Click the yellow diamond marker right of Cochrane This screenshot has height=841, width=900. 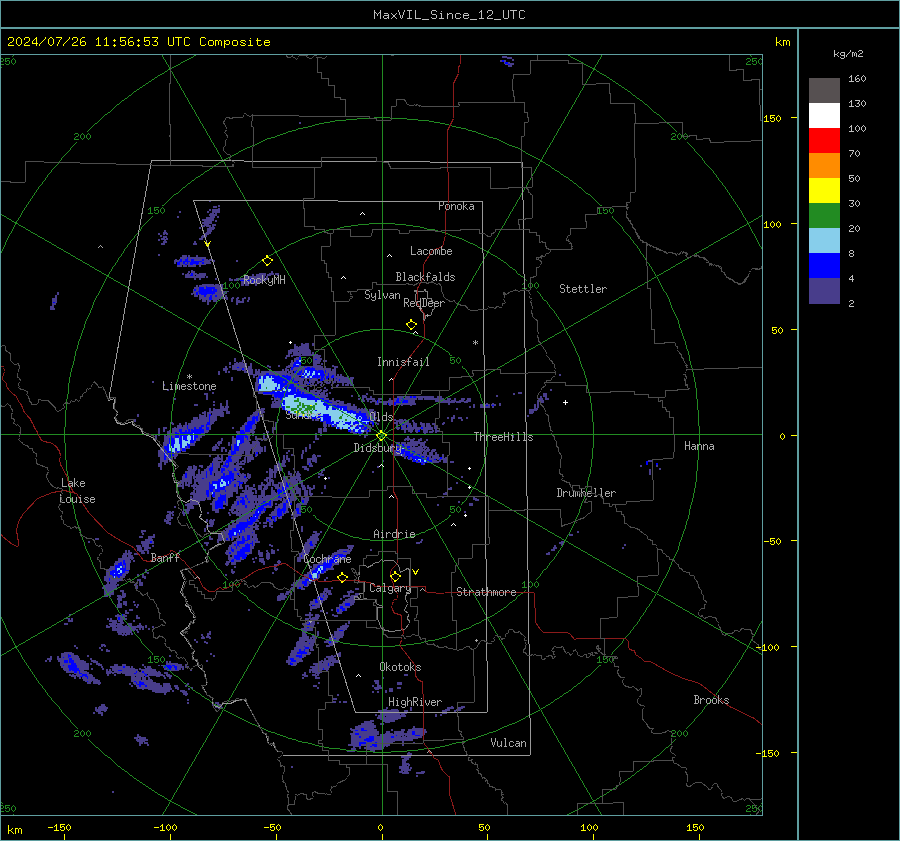tap(343, 577)
